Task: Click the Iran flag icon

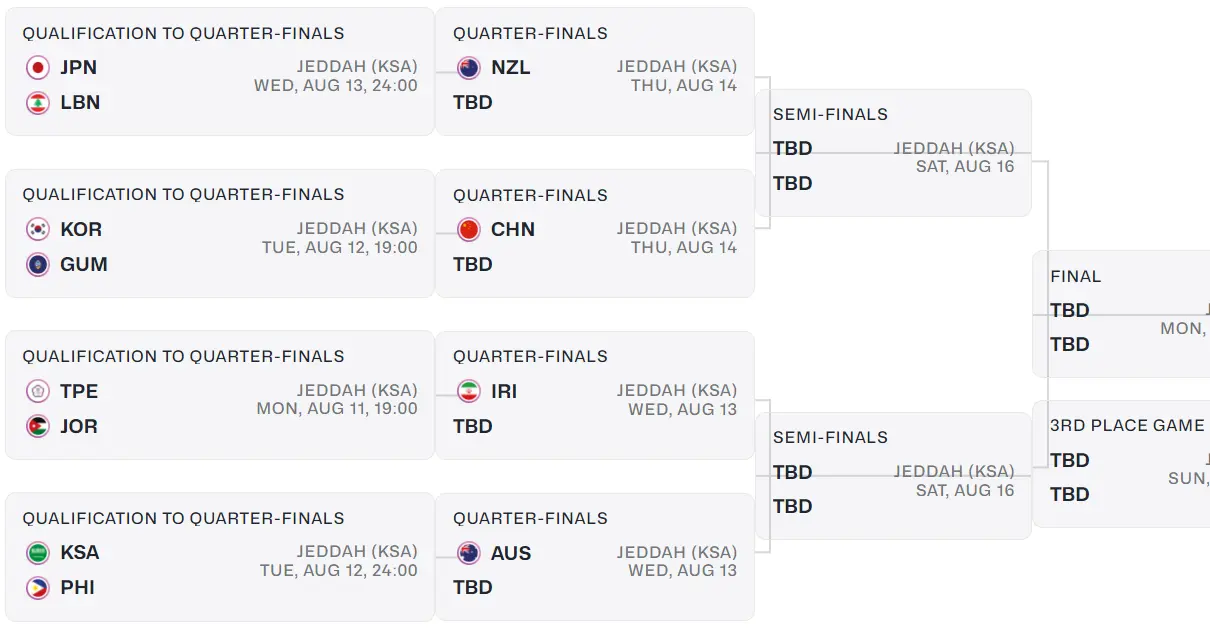Action: pyautogui.click(x=468, y=391)
